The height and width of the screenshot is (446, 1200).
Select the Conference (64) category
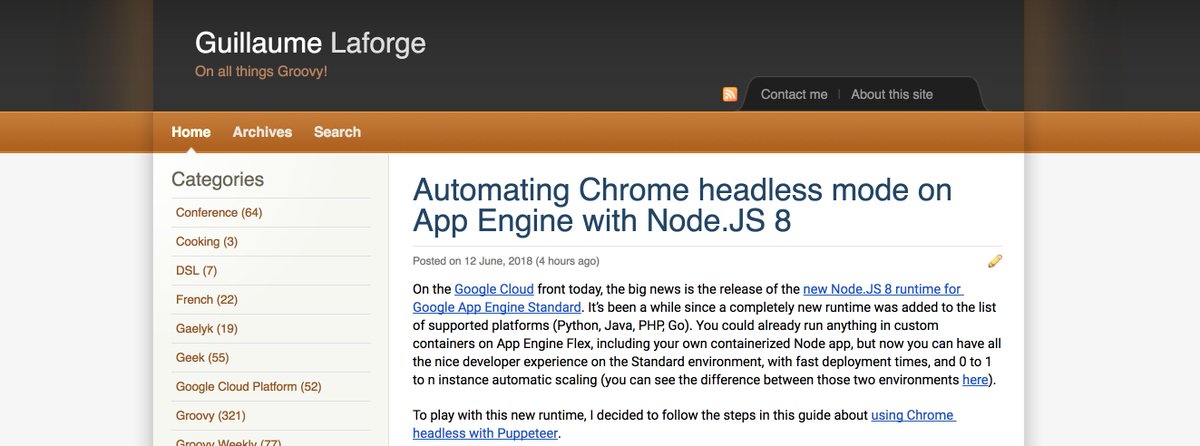coord(219,213)
